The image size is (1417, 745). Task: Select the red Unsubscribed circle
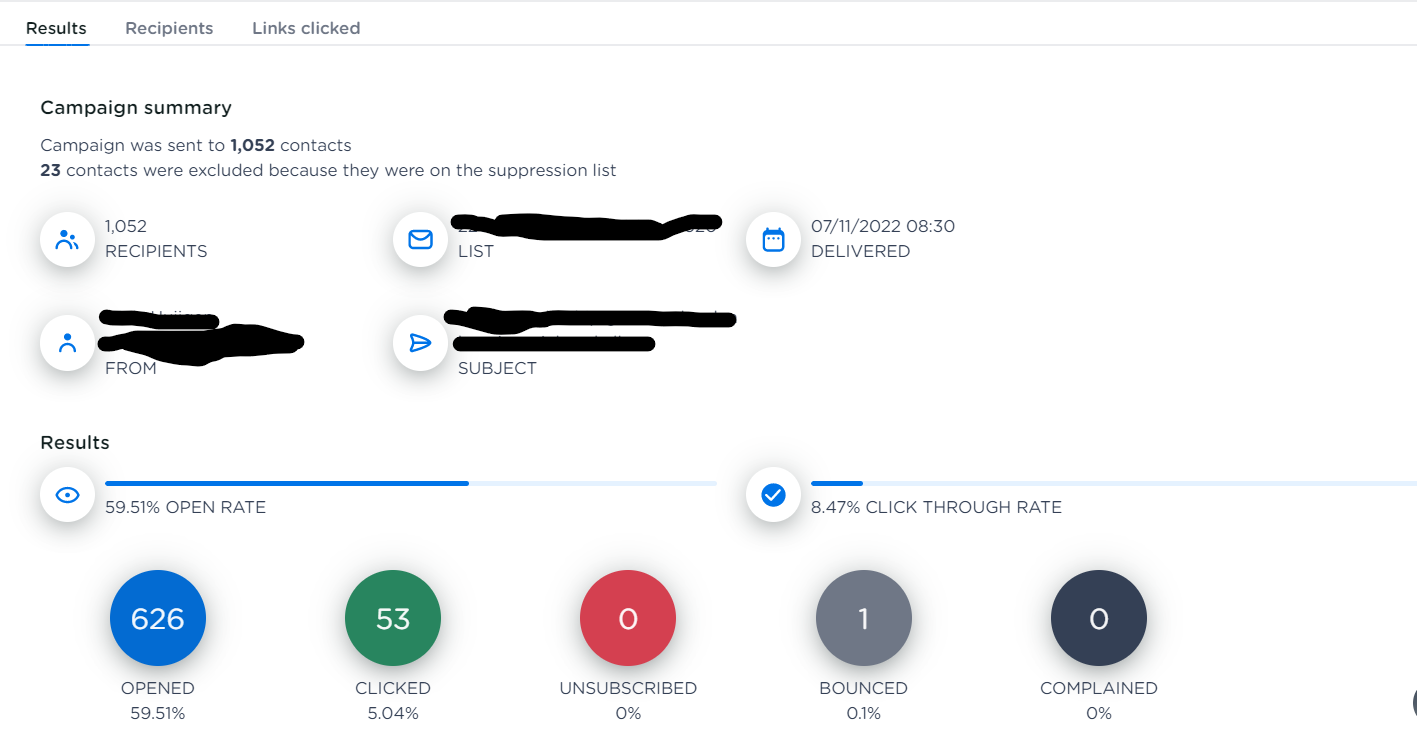point(628,619)
